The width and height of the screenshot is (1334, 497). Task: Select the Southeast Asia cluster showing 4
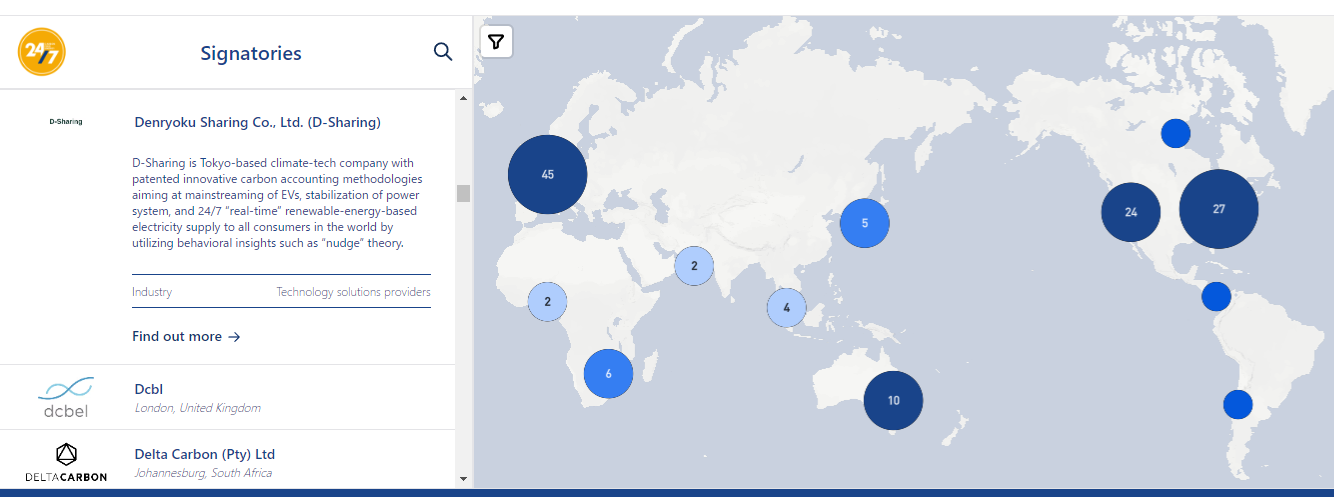[x=787, y=307]
